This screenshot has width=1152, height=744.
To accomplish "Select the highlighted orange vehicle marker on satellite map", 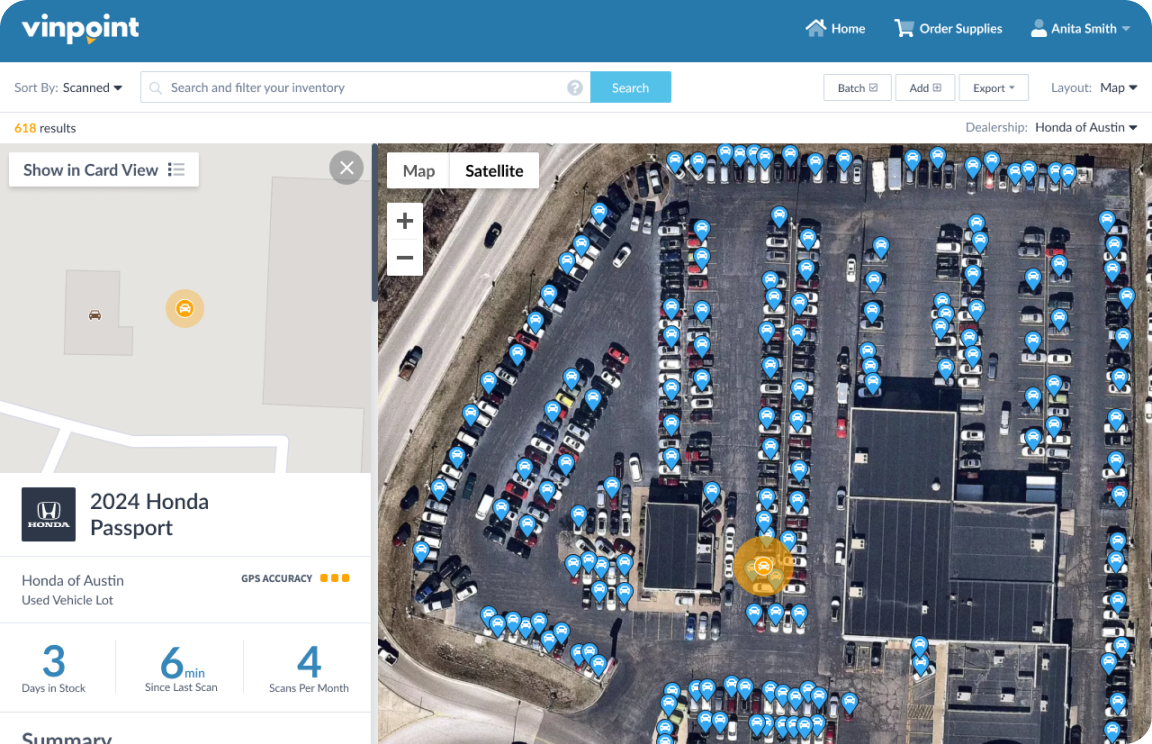I will pos(763,567).
